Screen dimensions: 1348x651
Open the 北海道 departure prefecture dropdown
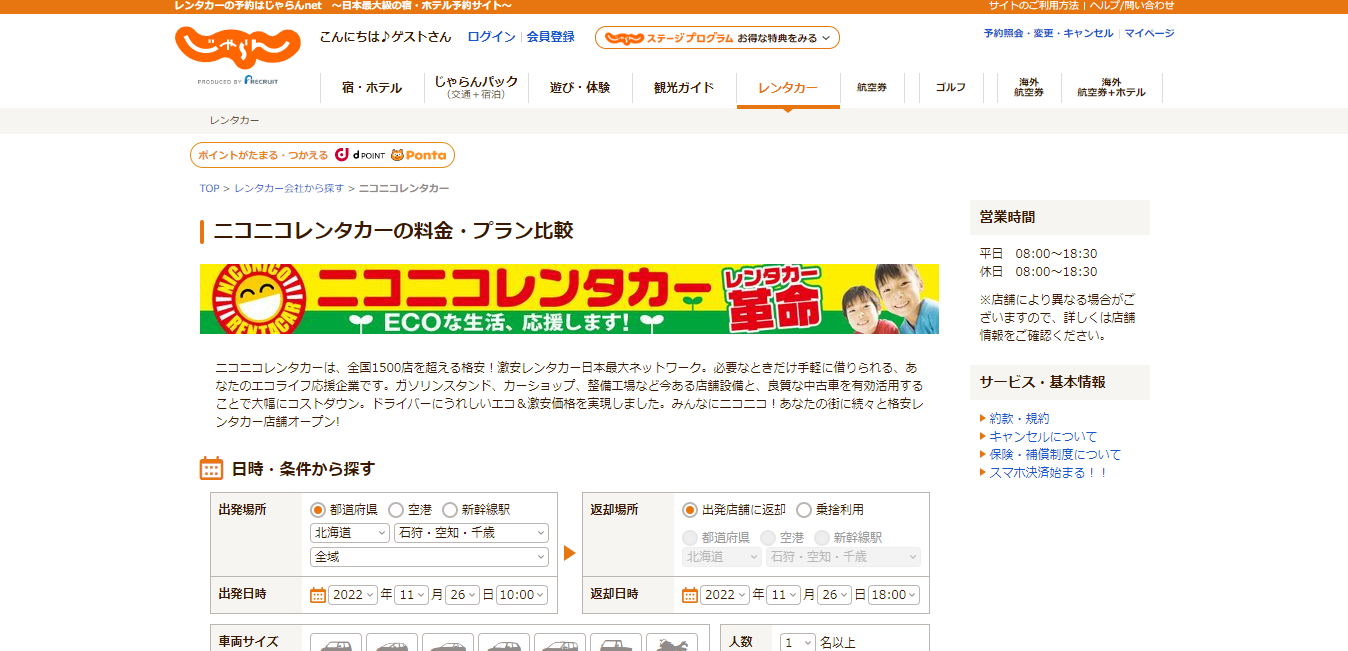[349, 533]
